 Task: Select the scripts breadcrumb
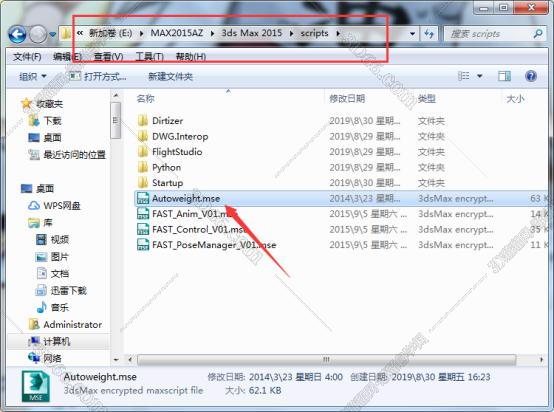click(314, 33)
